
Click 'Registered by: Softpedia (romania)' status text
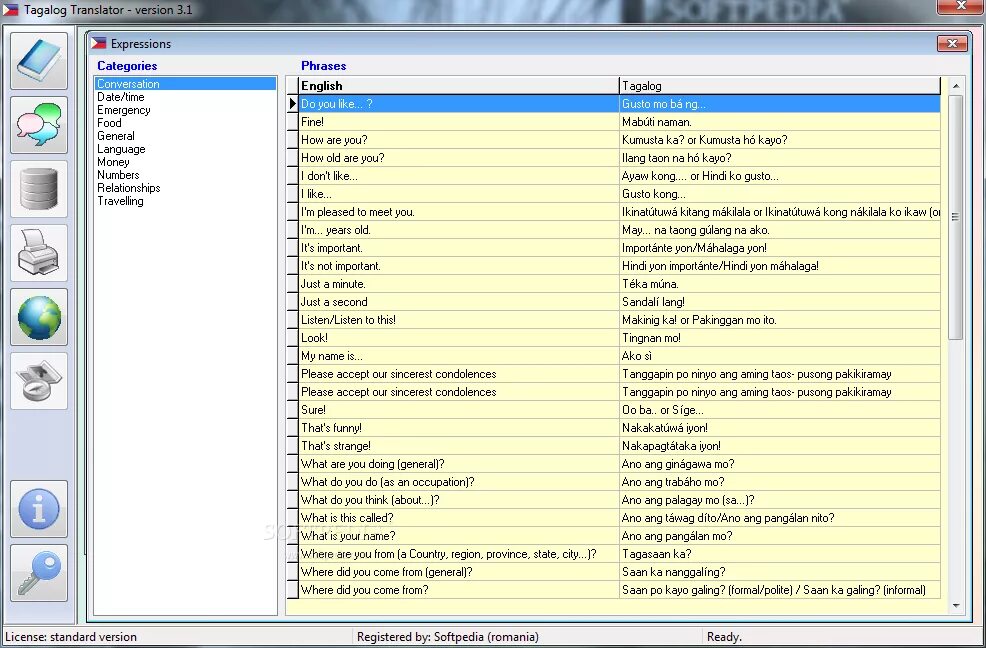point(448,637)
